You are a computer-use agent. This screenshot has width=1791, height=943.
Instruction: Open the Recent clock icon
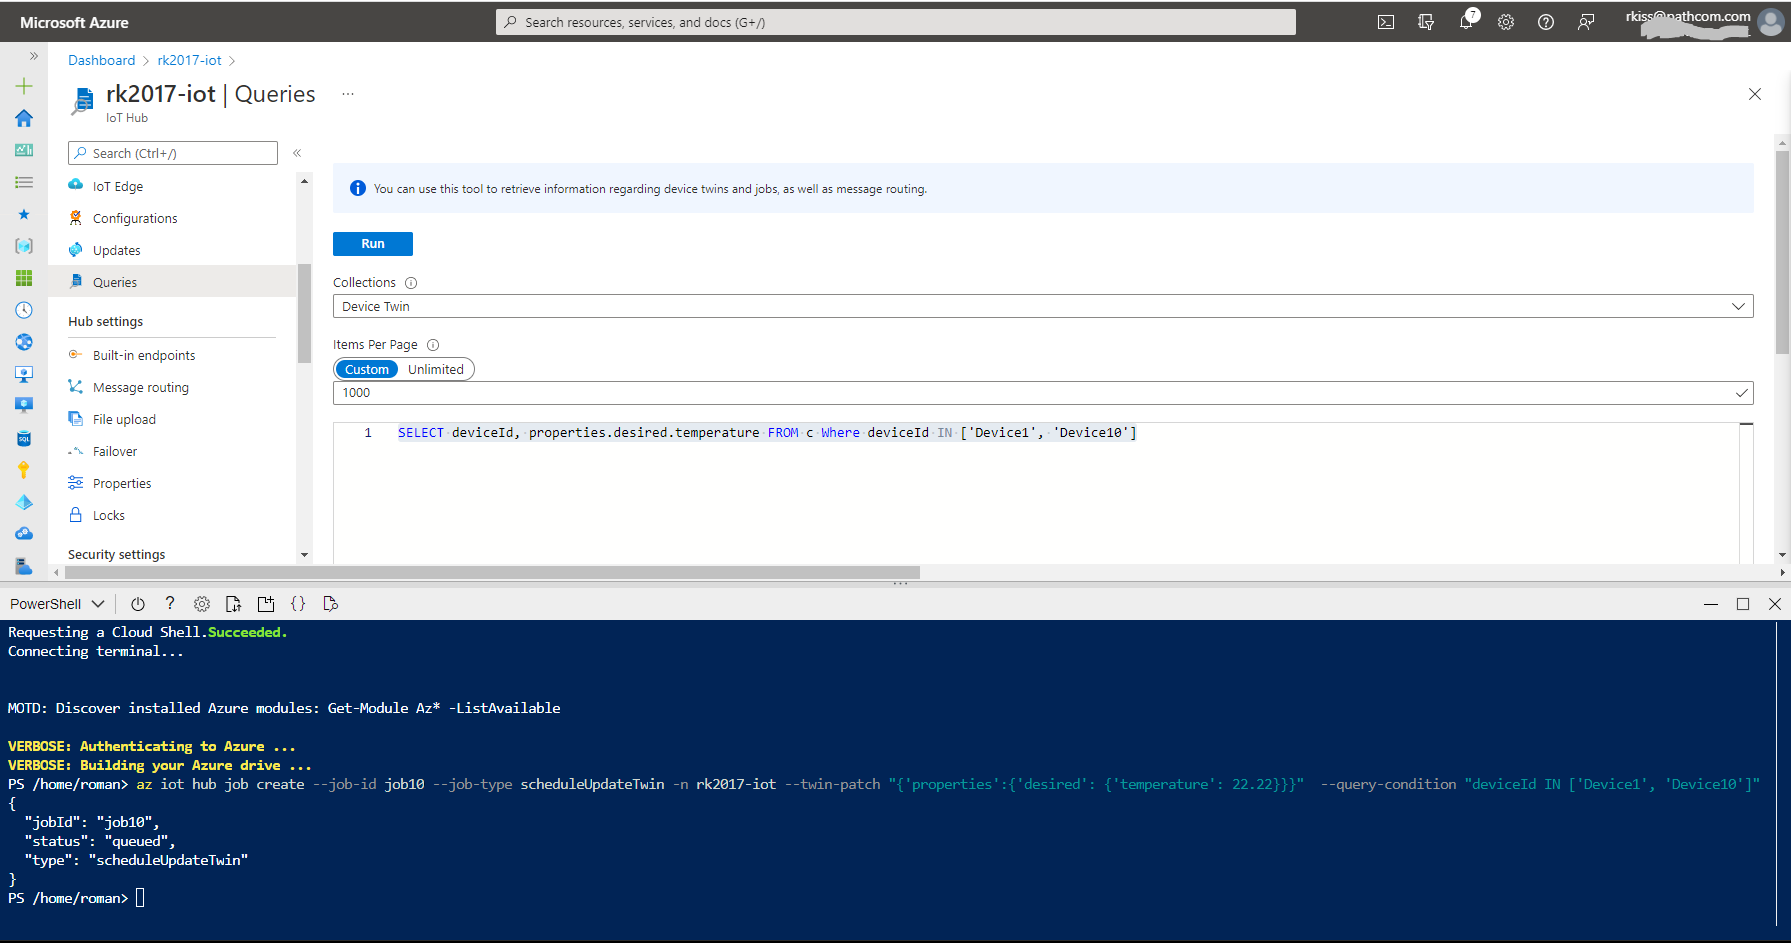point(24,310)
